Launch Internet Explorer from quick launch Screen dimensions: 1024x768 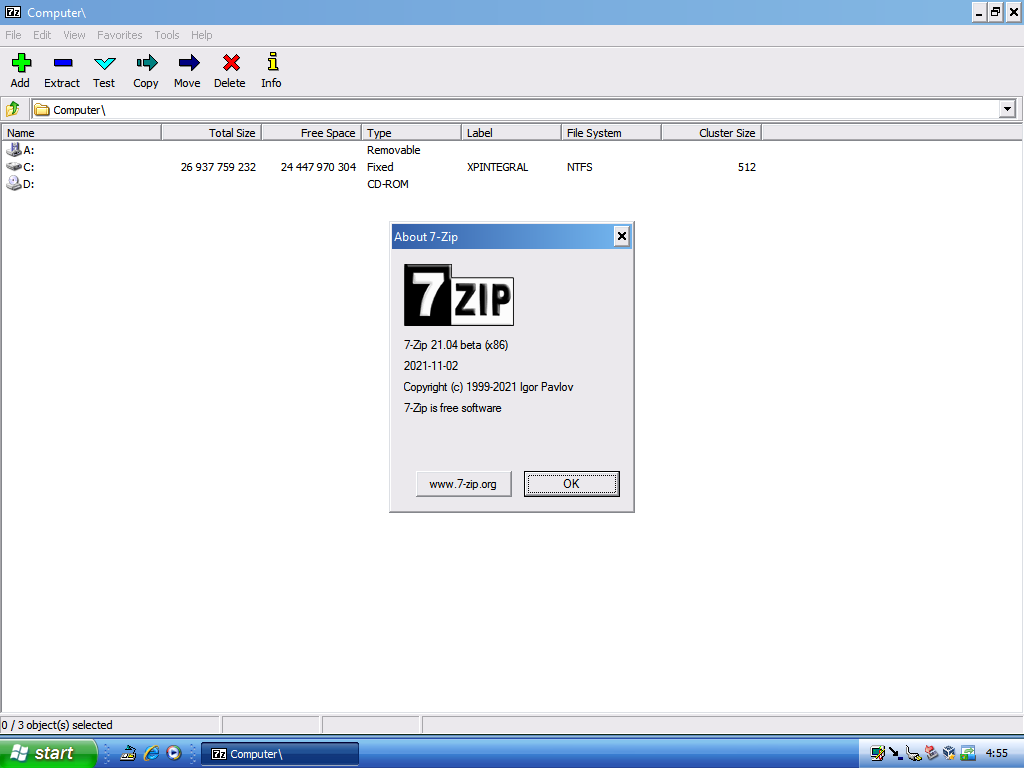(152, 753)
